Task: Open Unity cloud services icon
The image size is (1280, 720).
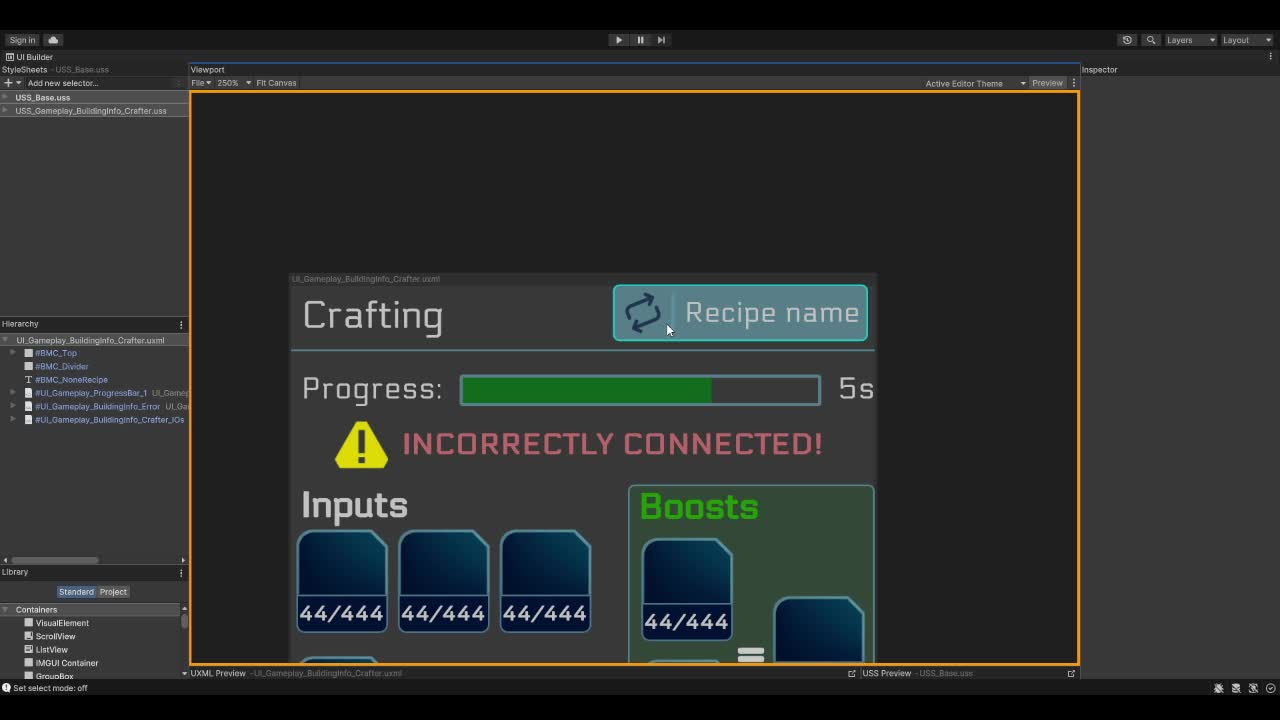Action: tap(53, 40)
